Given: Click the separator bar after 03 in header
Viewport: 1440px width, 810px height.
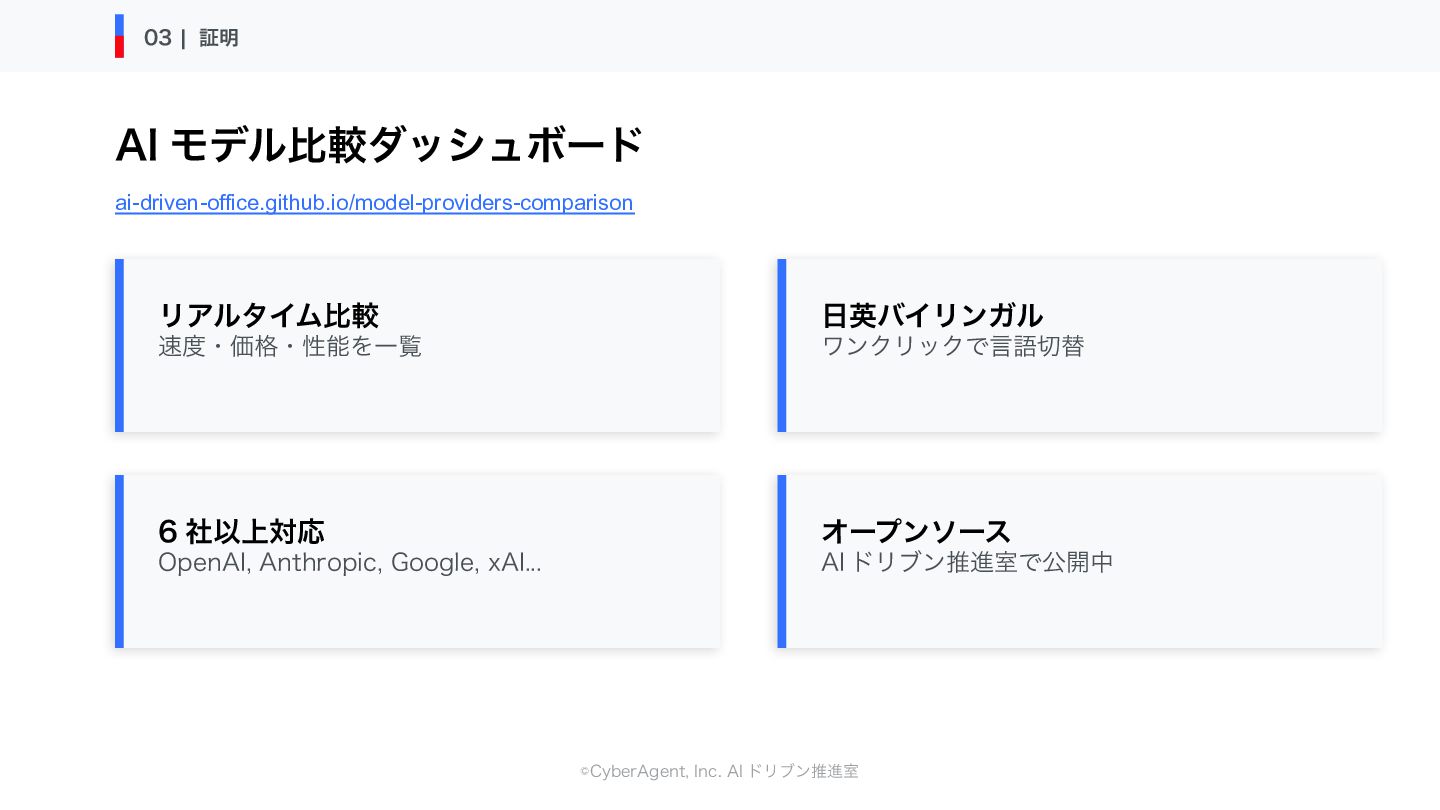Looking at the screenshot, I should [x=183, y=38].
